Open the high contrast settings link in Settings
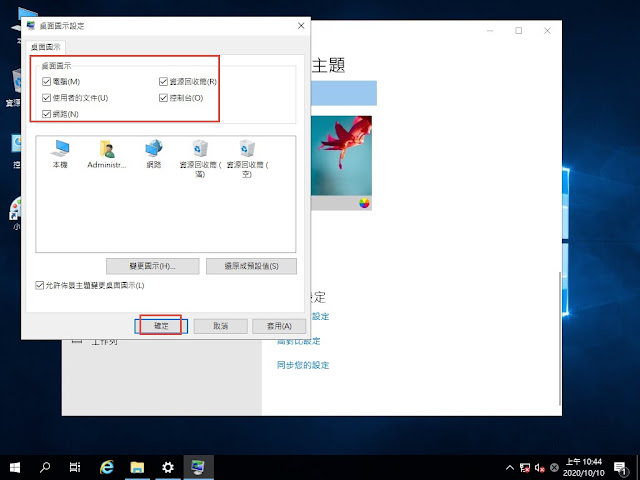 pyautogui.click(x=299, y=341)
